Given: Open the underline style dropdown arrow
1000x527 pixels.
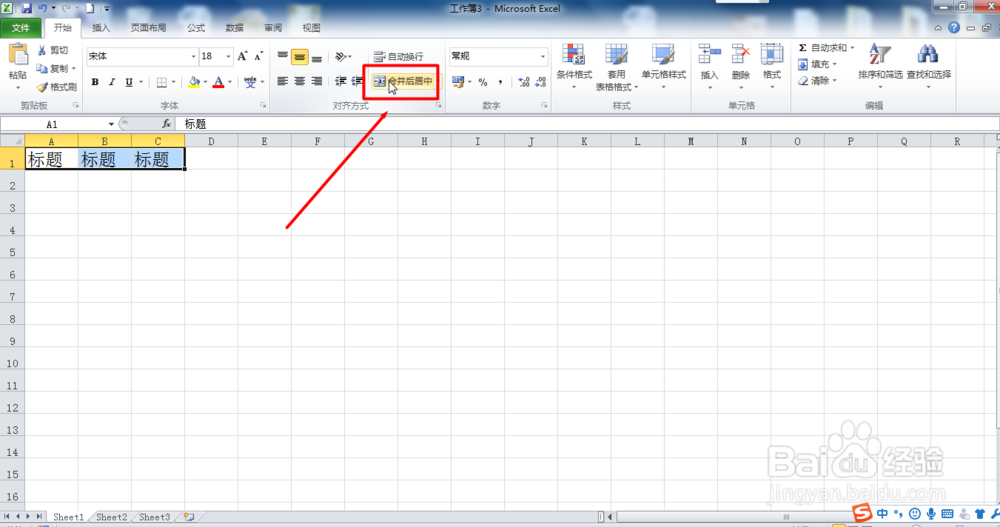Looking at the screenshot, I should tap(141, 82).
